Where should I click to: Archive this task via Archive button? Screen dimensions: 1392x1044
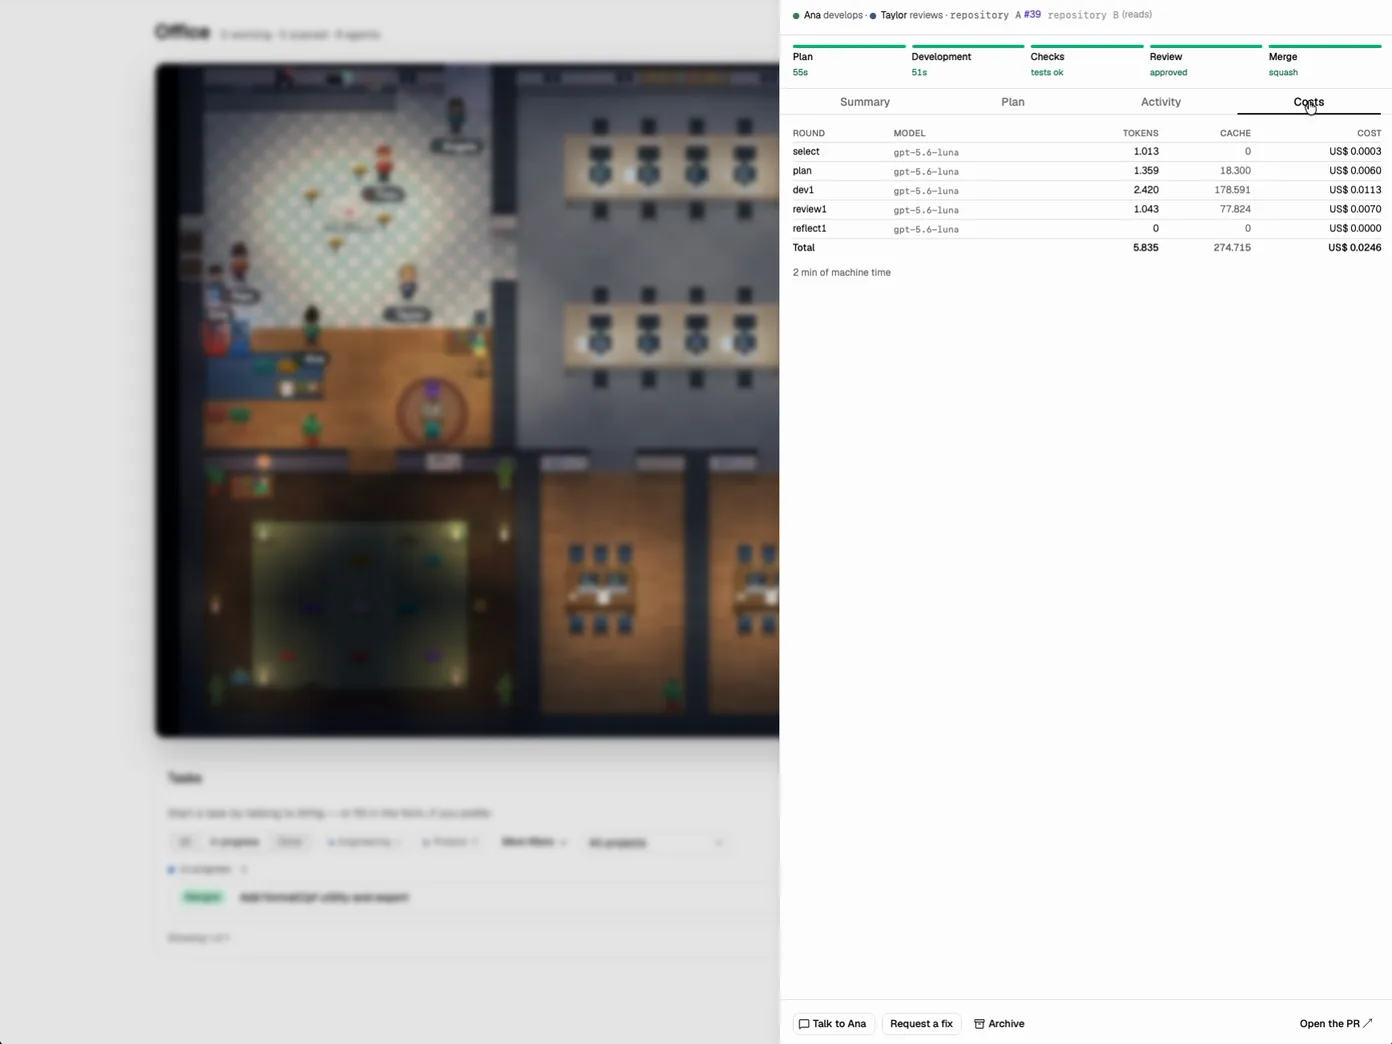tap(999, 1024)
